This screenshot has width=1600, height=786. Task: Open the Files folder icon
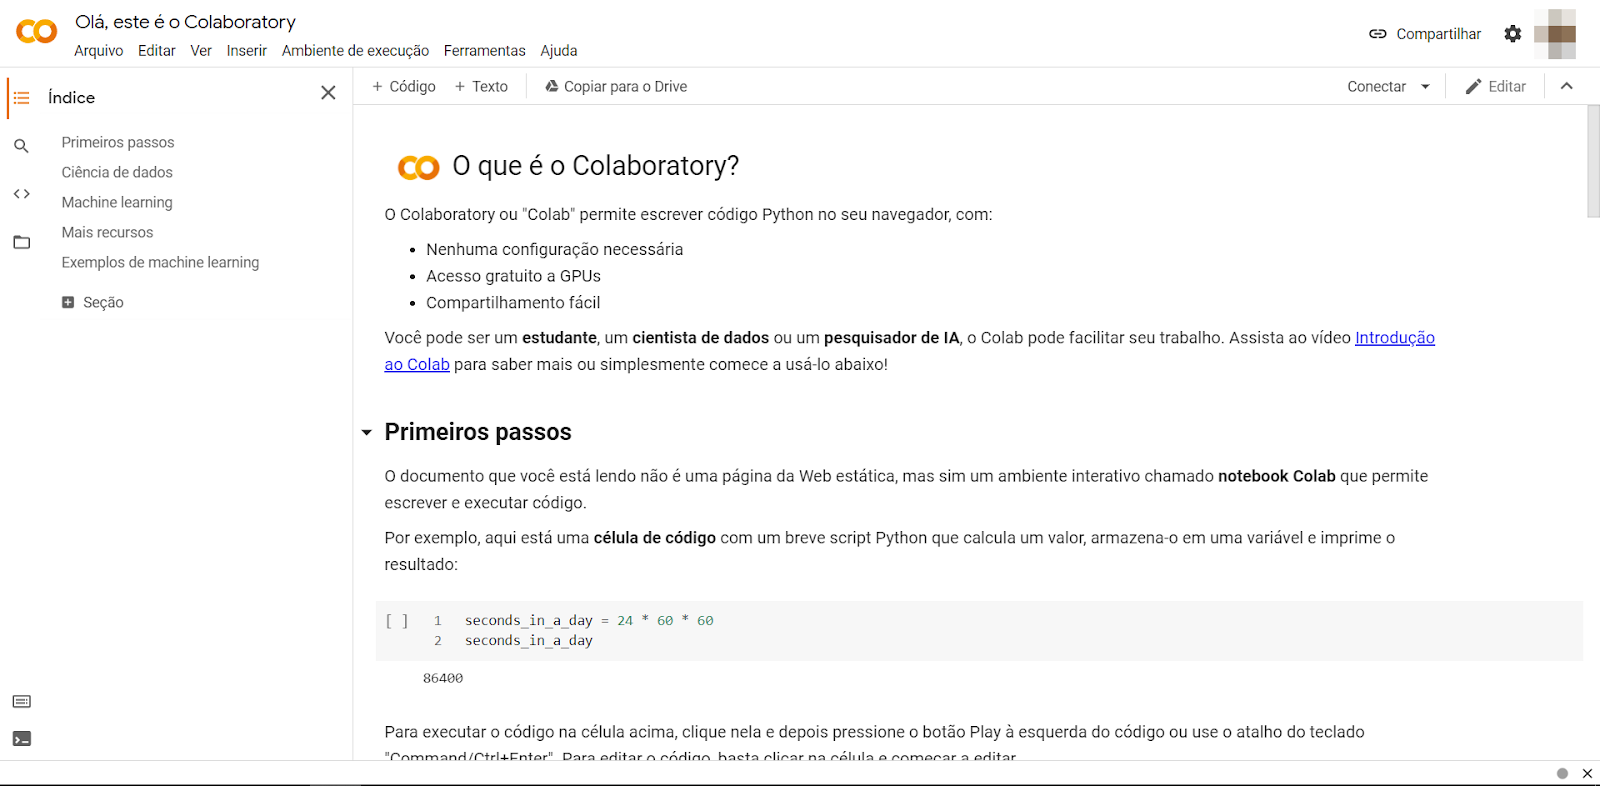tap(21, 242)
